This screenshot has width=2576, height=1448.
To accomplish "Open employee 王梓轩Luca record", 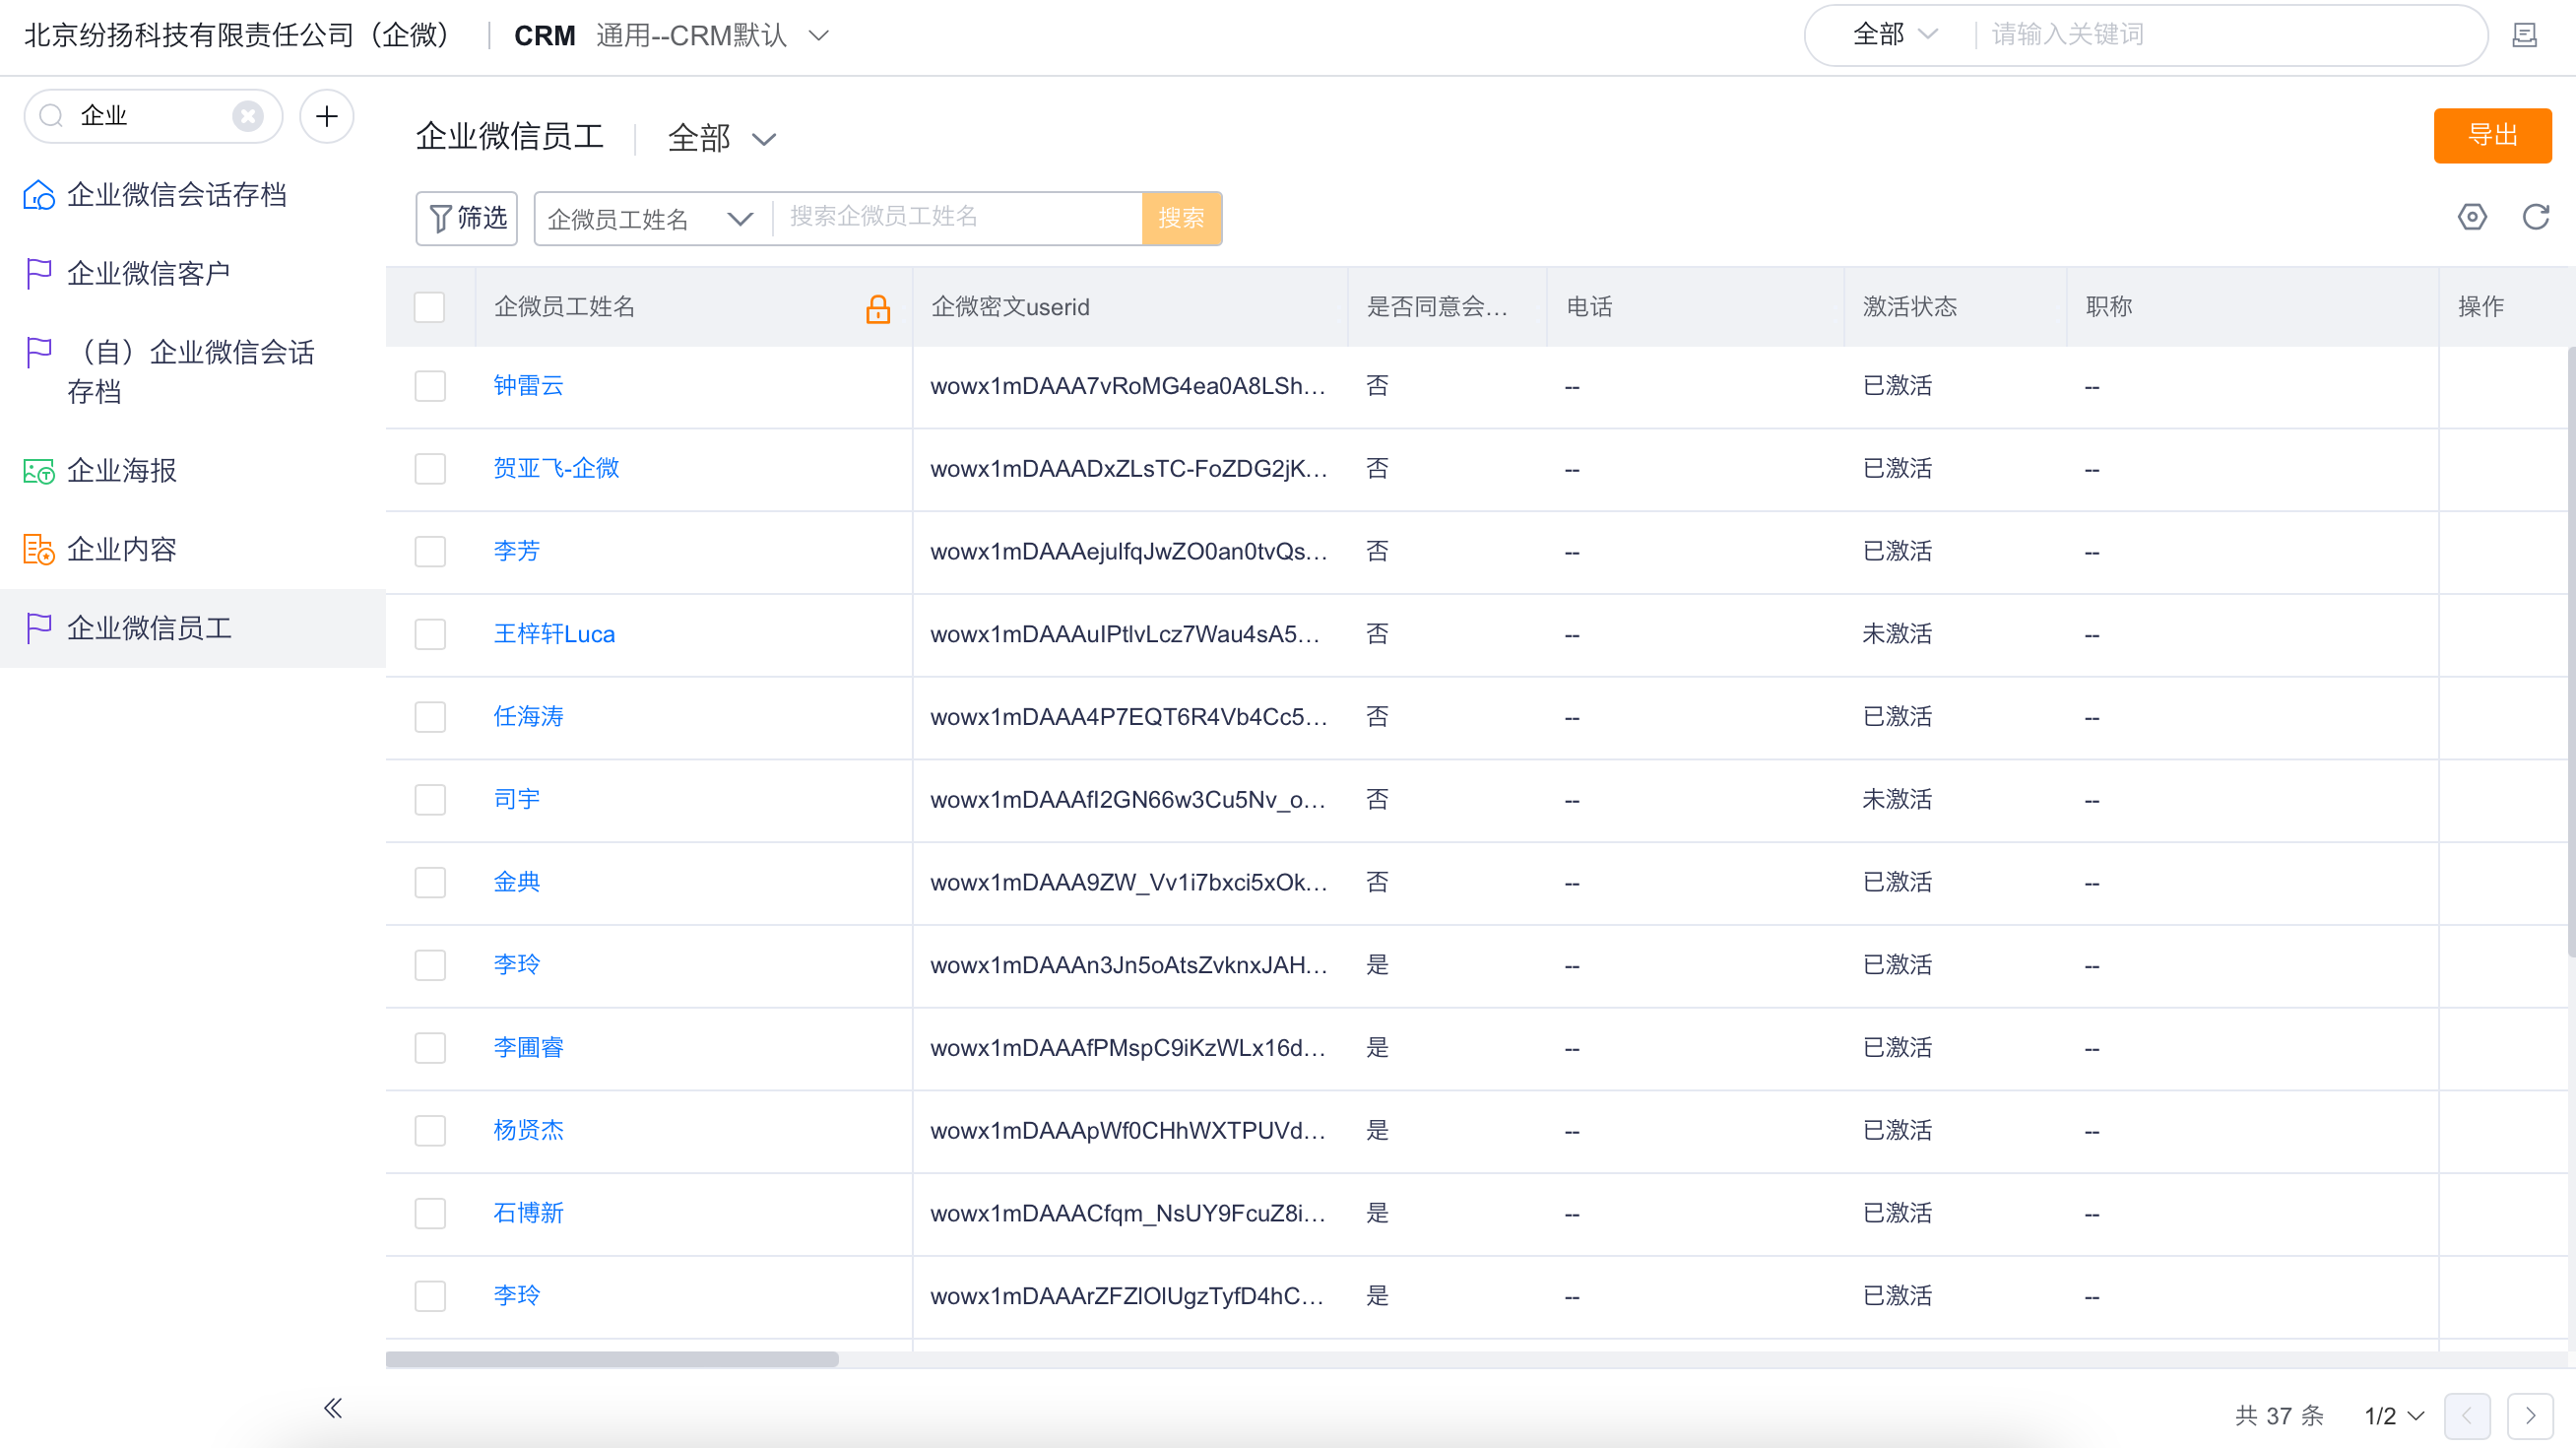I will tap(554, 634).
